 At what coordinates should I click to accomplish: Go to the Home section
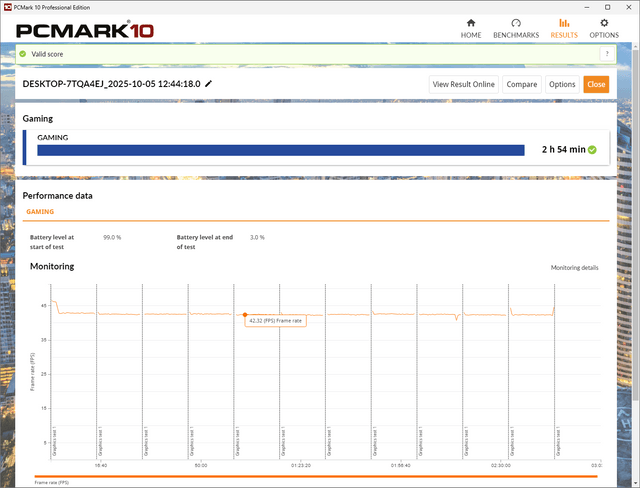coord(471,29)
